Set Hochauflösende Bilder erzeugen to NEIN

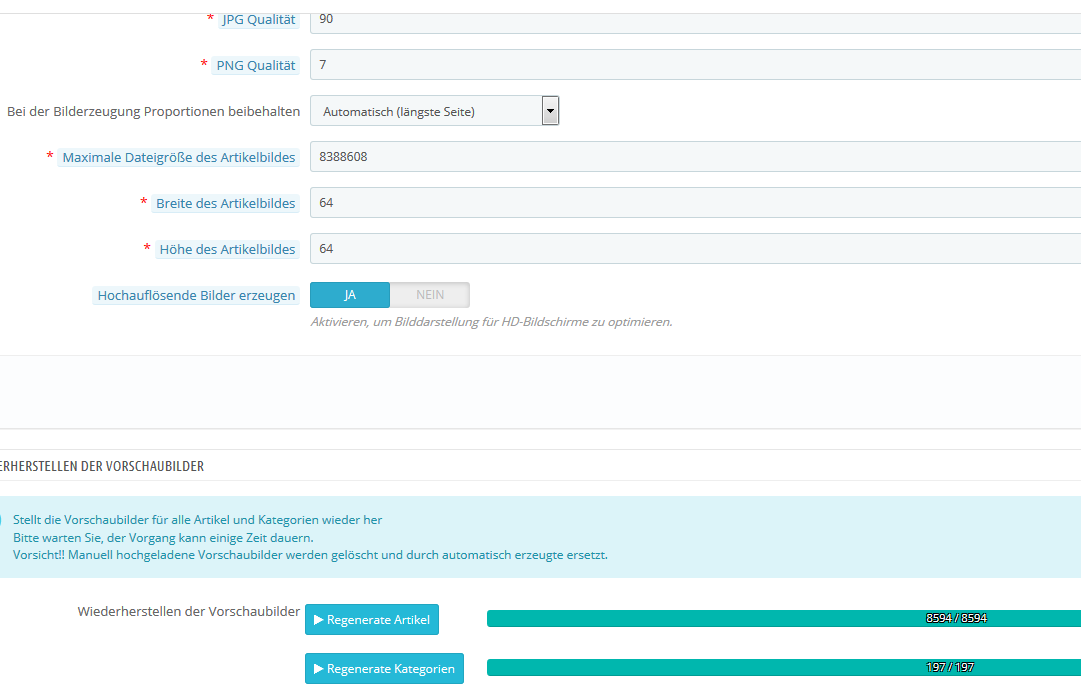click(x=429, y=295)
